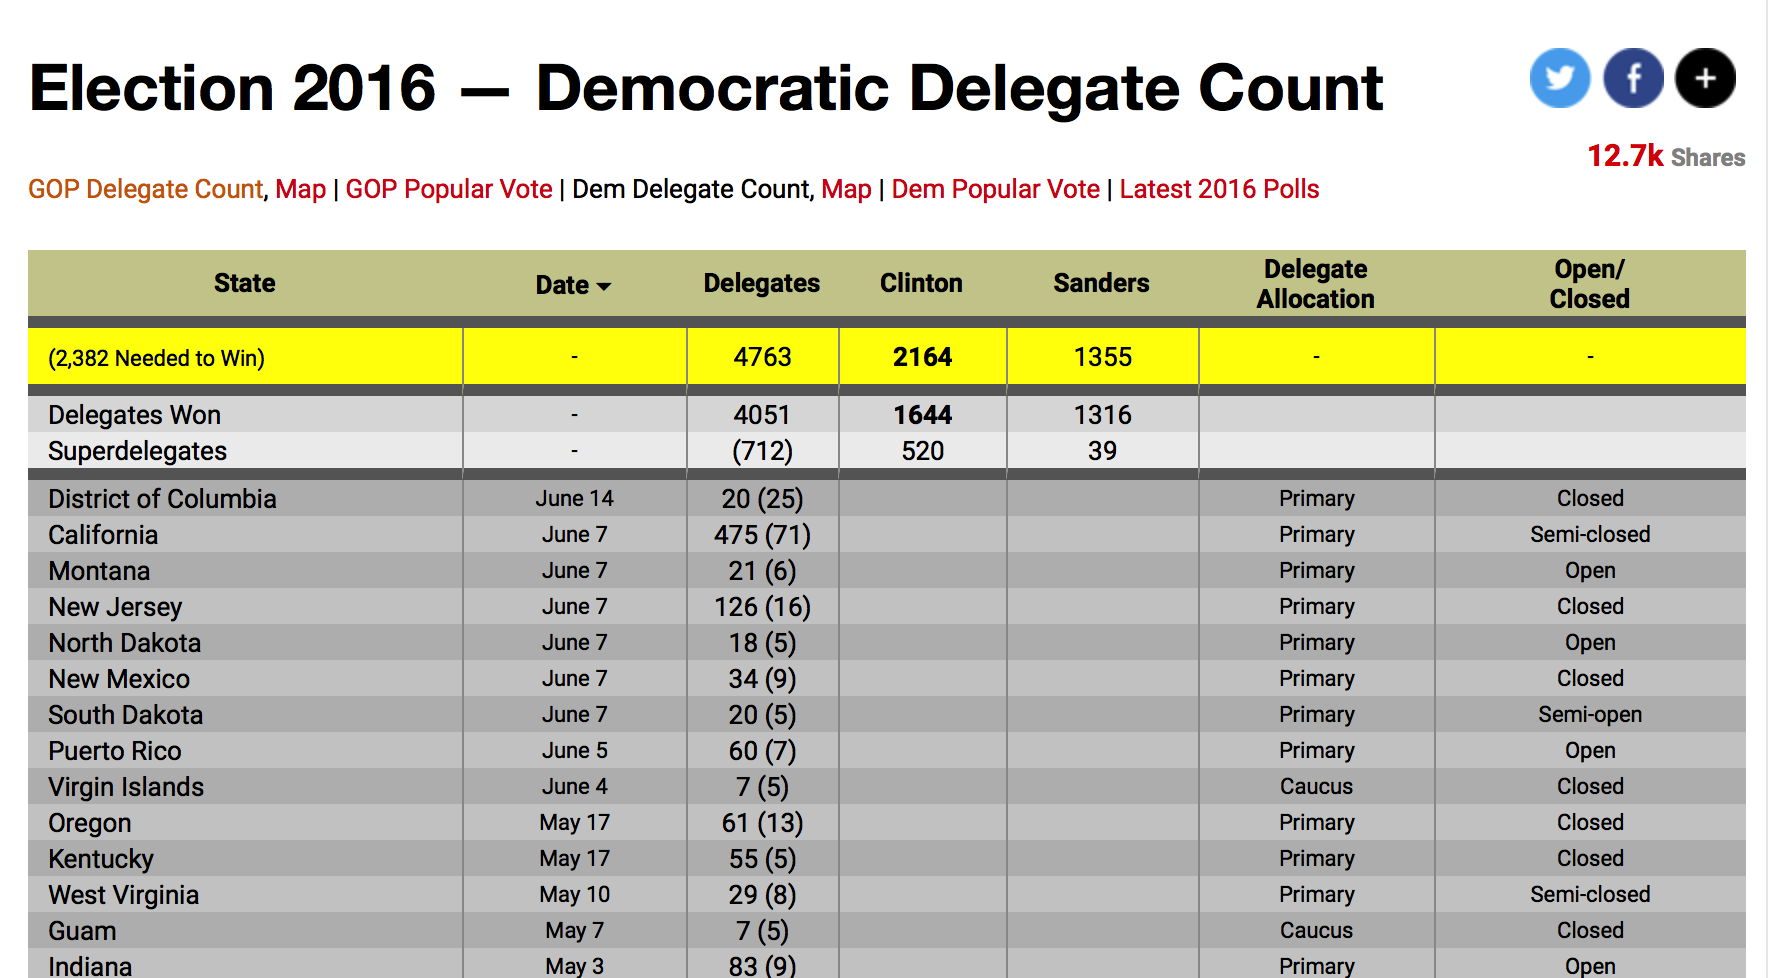Sort the table by State column
The width and height of the screenshot is (1774, 978).
(244, 284)
